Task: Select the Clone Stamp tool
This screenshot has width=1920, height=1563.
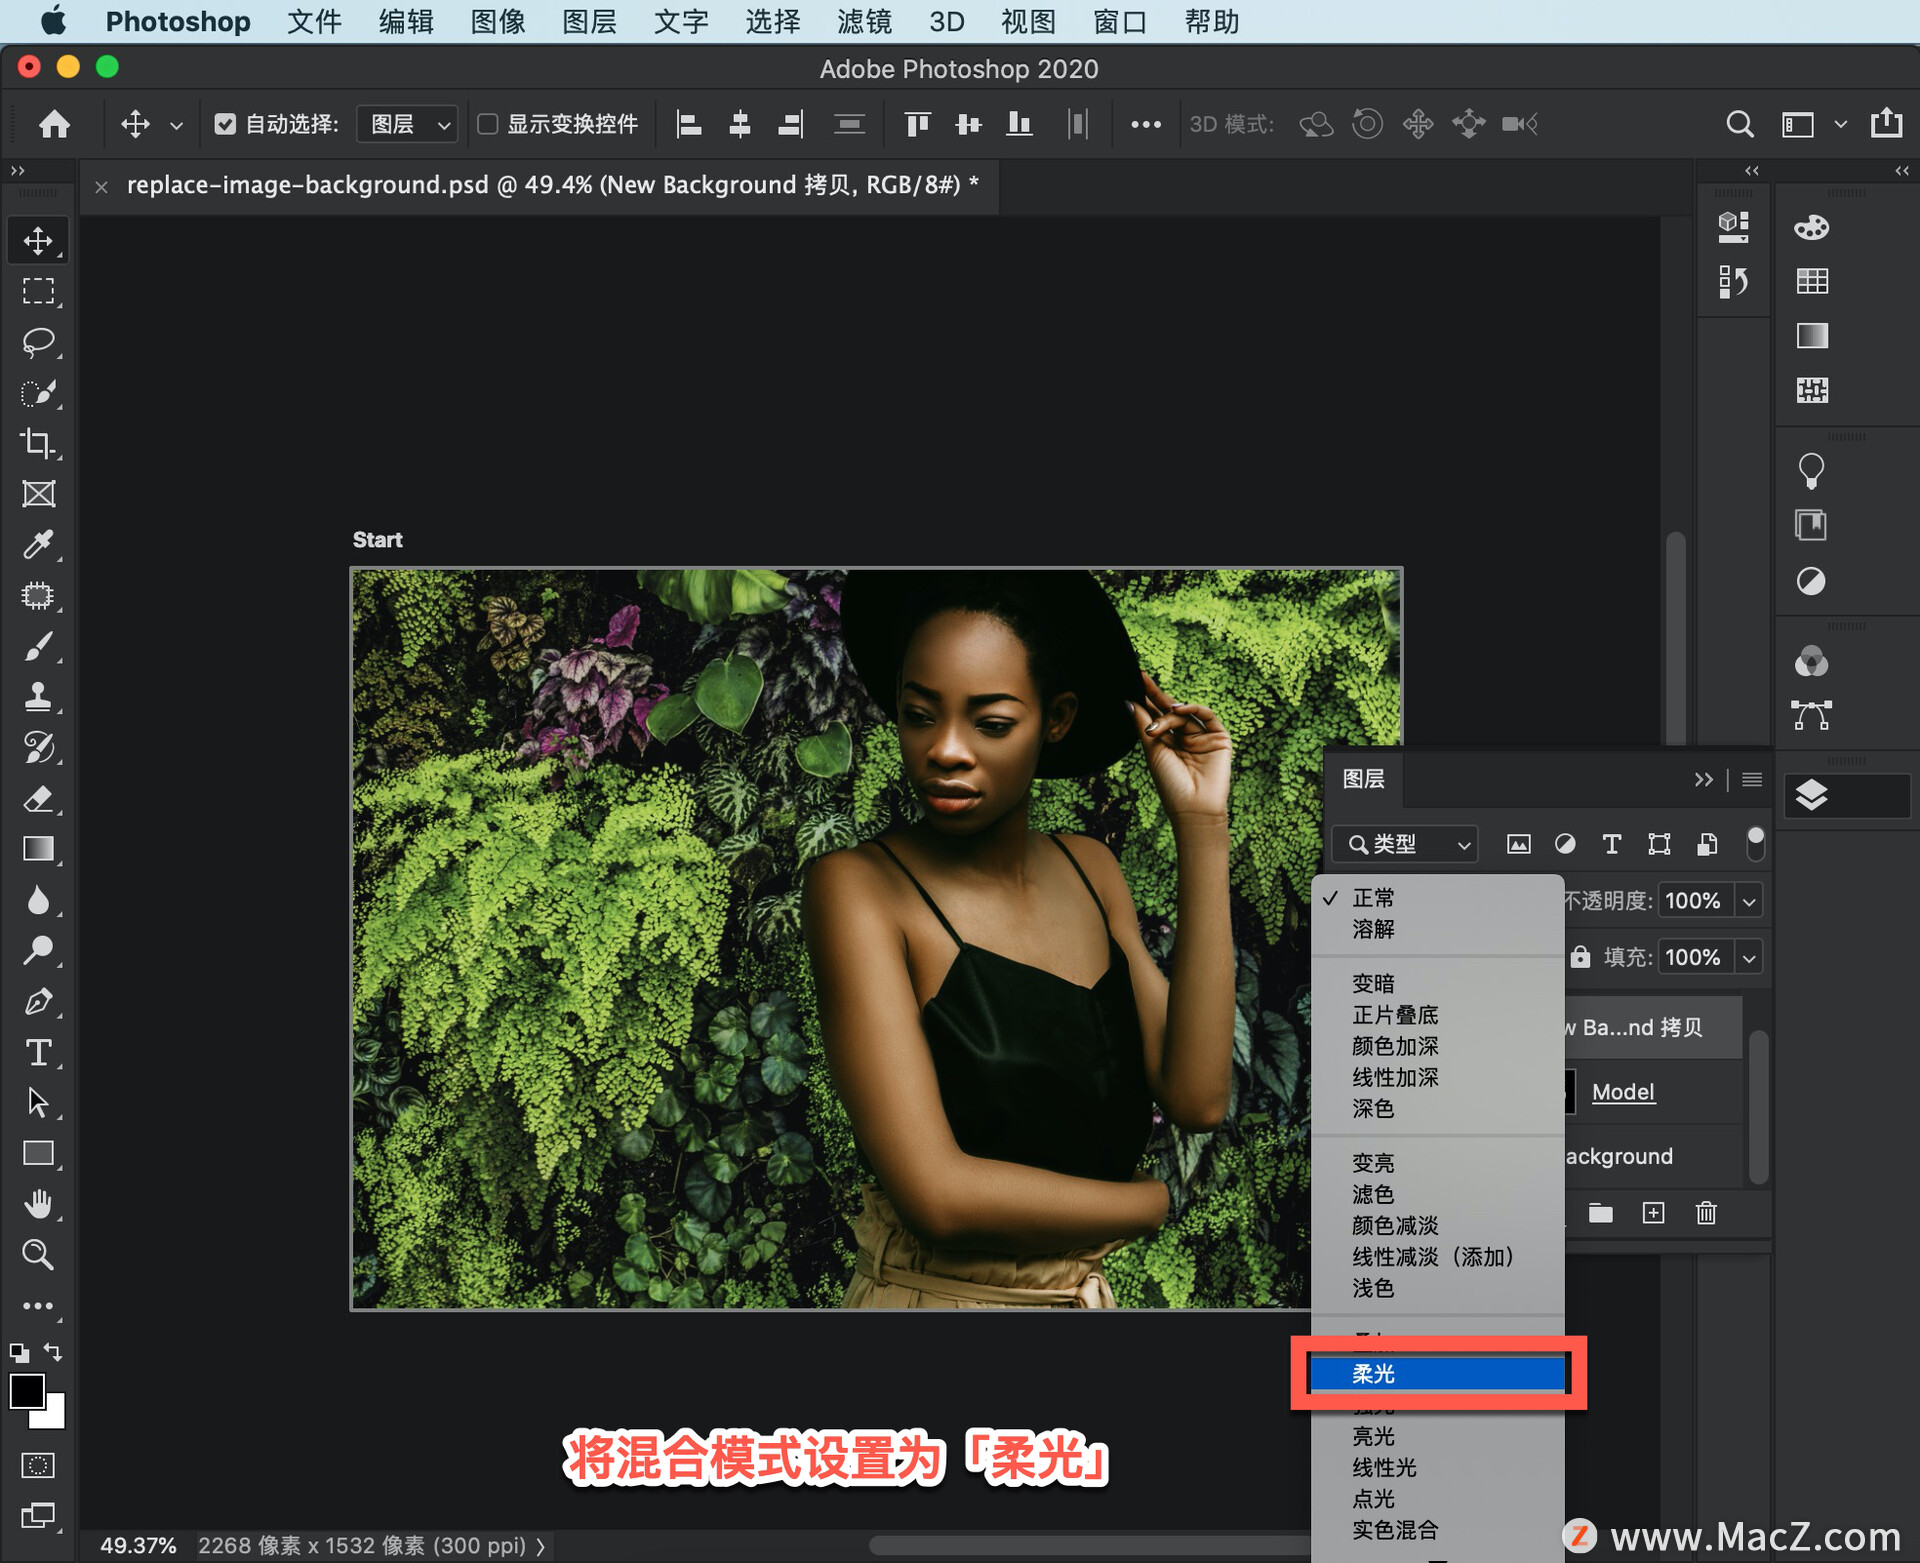Action: pyautogui.click(x=38, y=696)
